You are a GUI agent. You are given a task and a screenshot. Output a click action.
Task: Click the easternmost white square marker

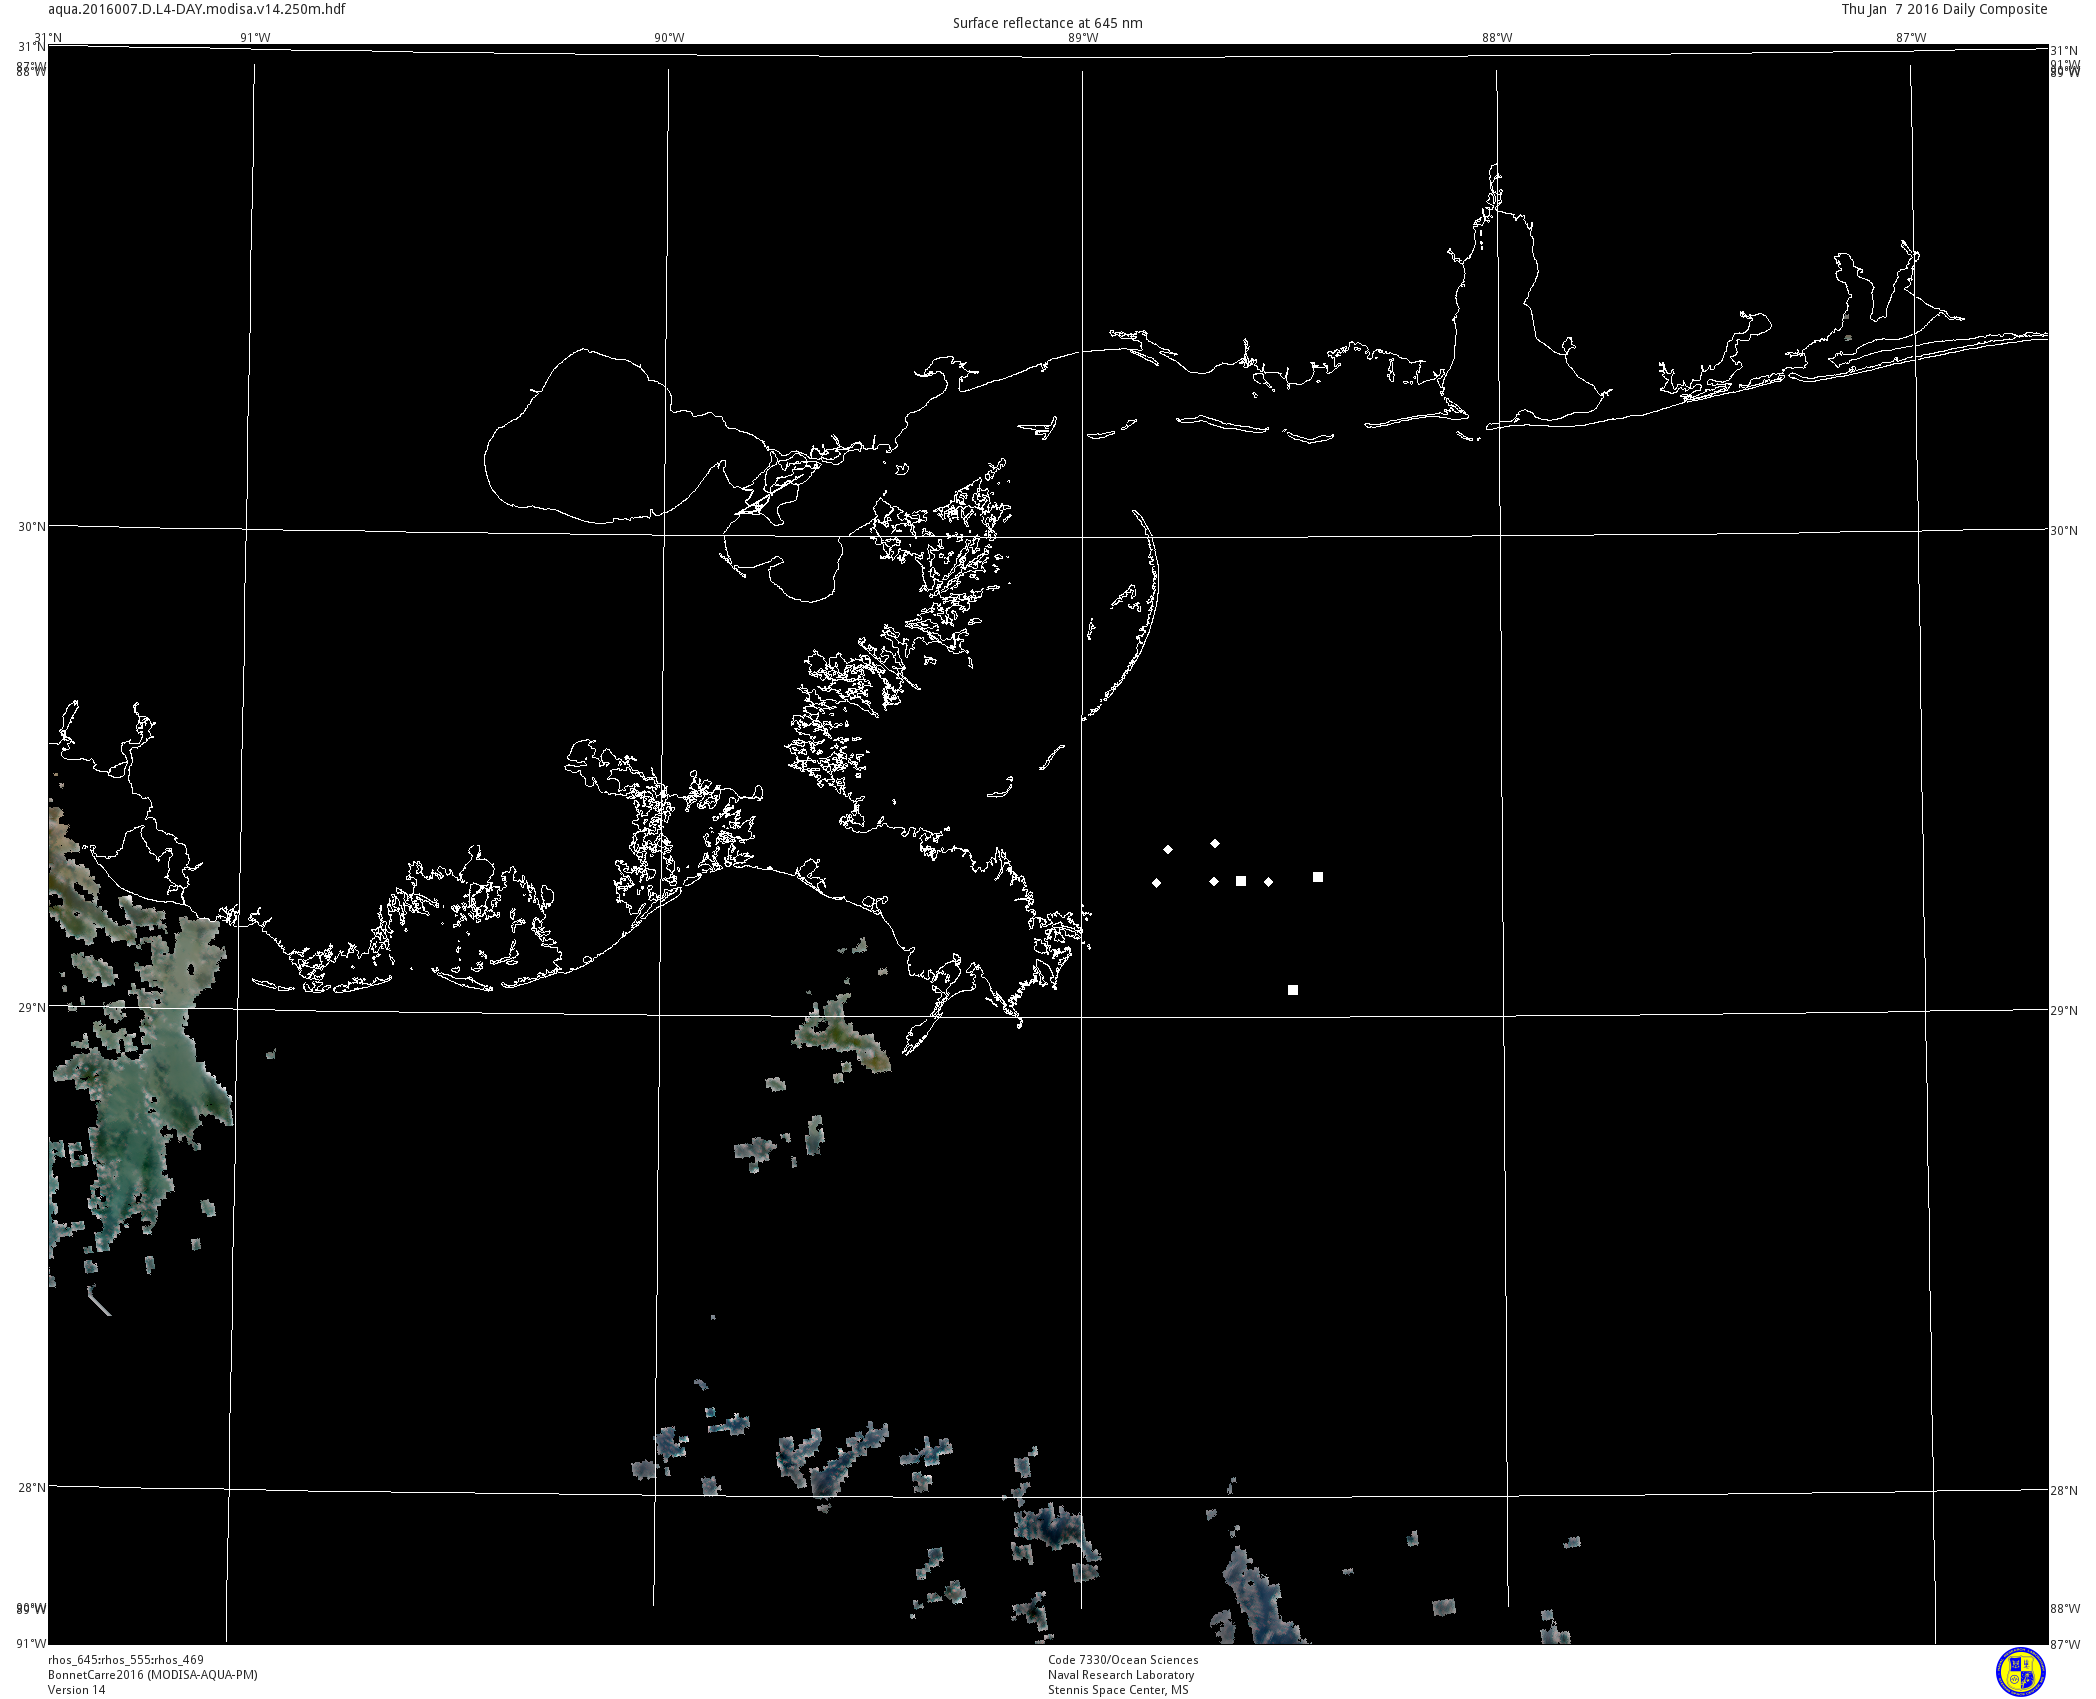click(x=1318, y=877)
